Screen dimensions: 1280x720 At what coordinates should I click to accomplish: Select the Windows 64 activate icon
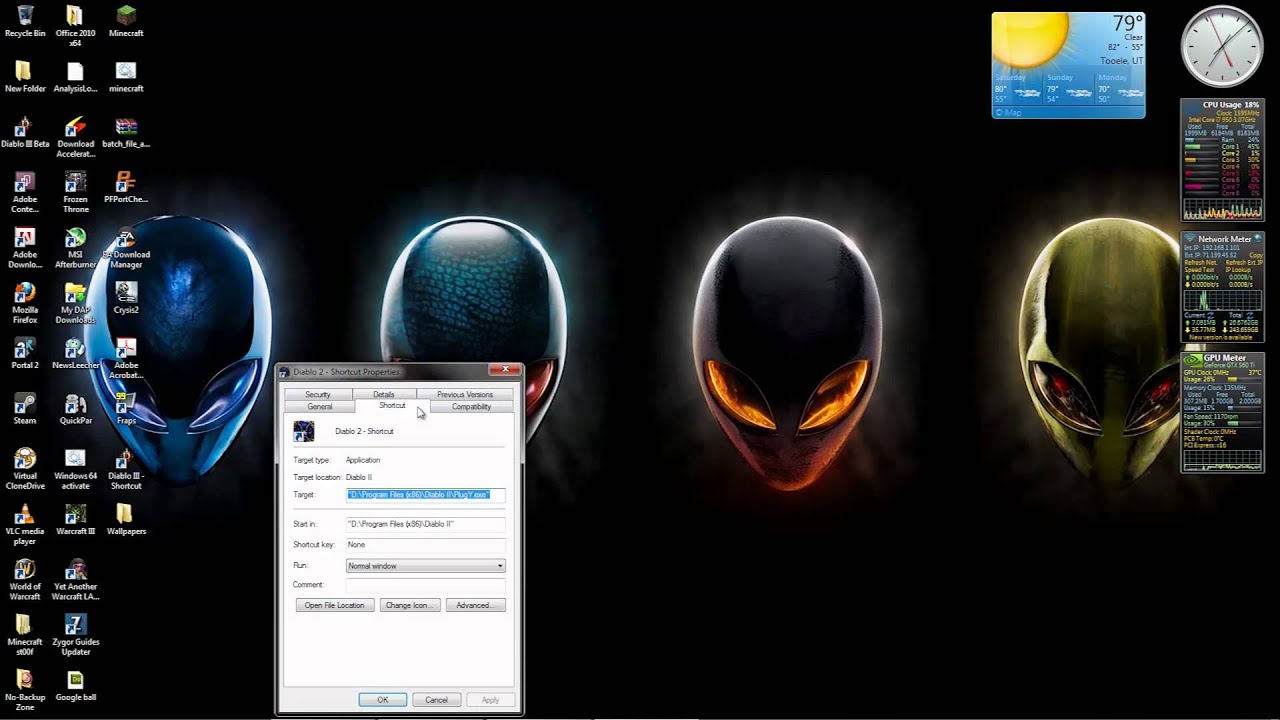[x=75, y=469]
